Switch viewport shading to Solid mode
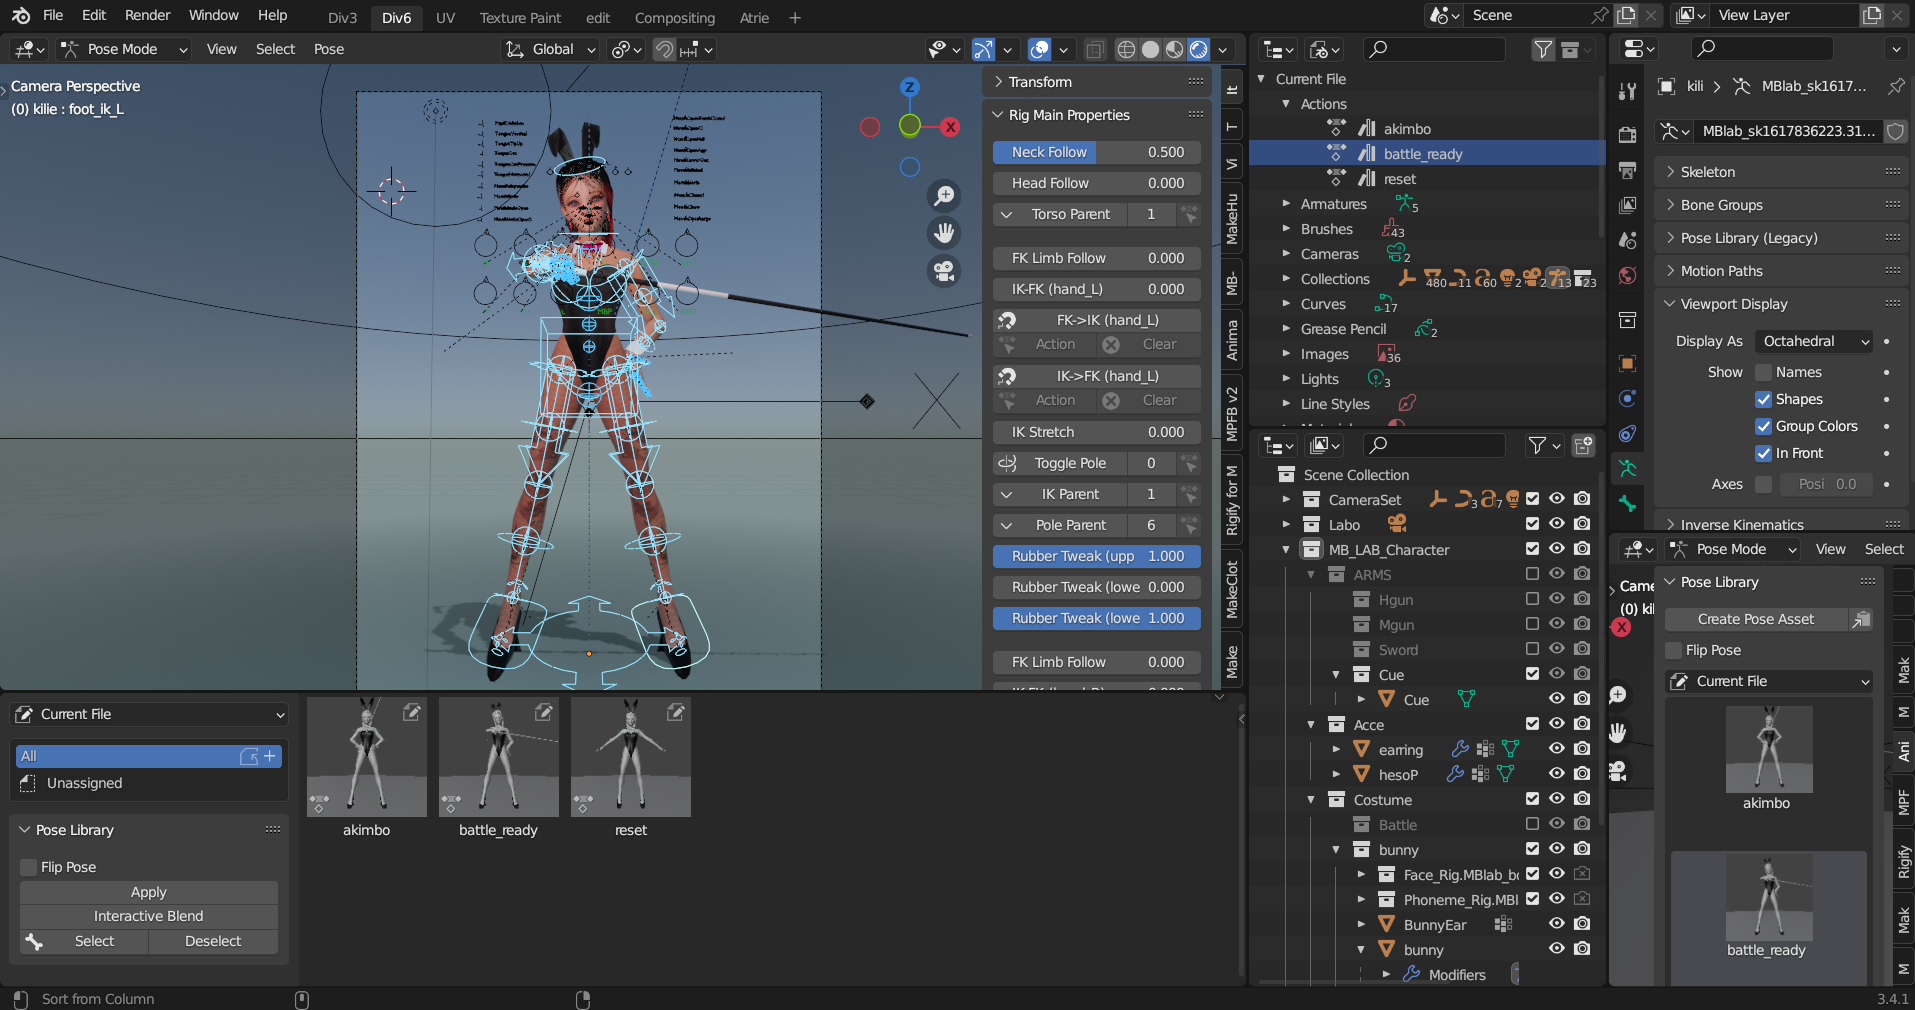The width and height of the screenshot is (1915, 1010). click(1149, 49)
